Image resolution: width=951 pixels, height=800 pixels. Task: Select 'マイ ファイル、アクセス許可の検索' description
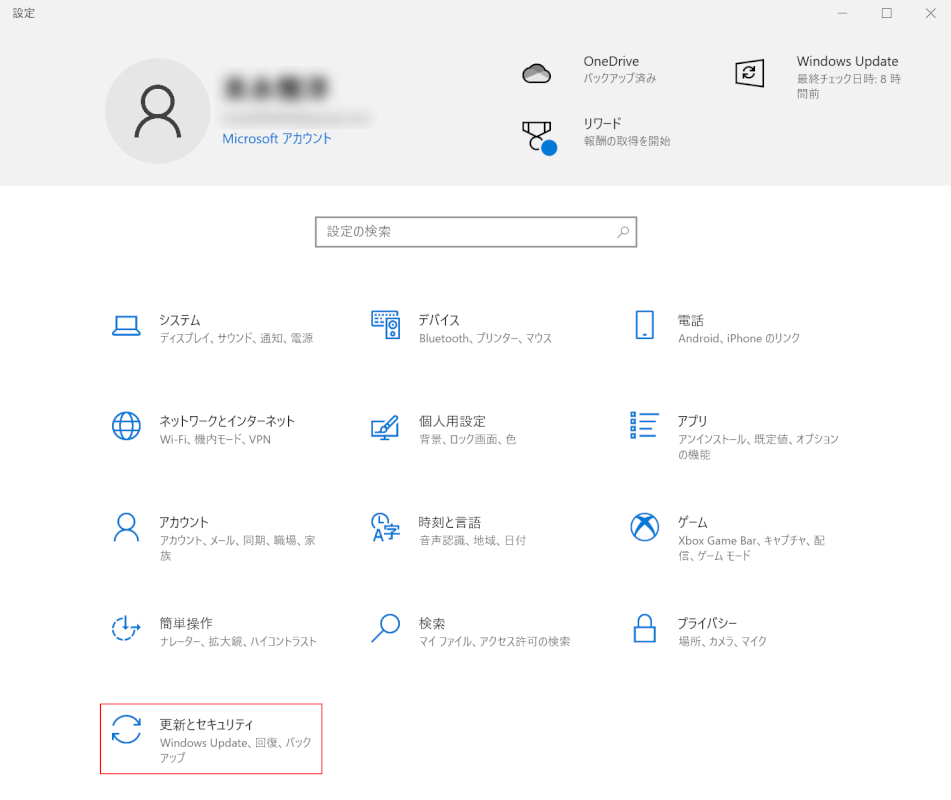click(x=494, y=641)
